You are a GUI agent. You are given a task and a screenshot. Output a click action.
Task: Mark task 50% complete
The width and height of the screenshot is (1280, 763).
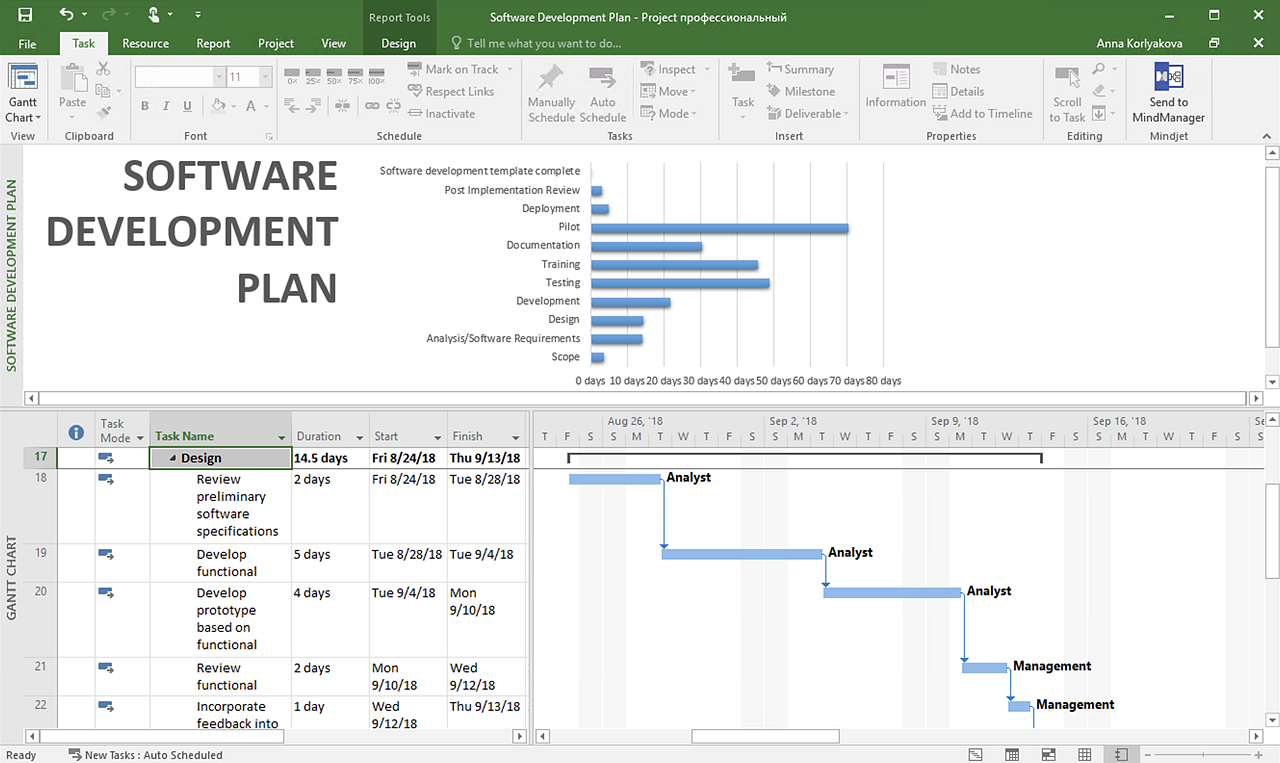pos(336,76)
